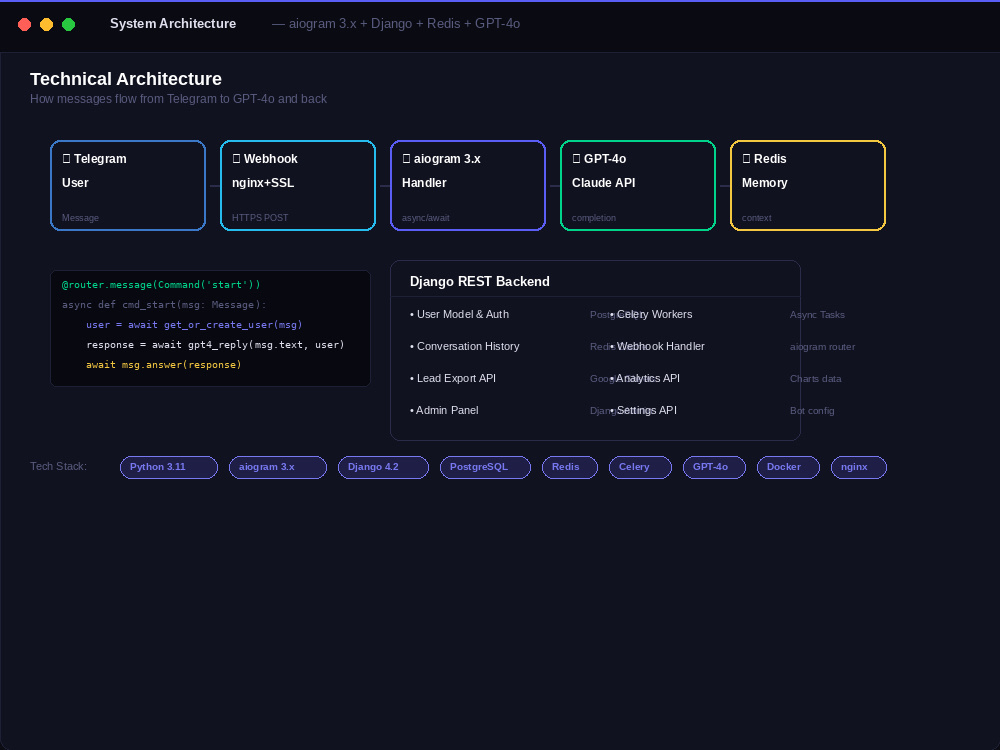Click the 'Charts data' label

coord(815,379)
